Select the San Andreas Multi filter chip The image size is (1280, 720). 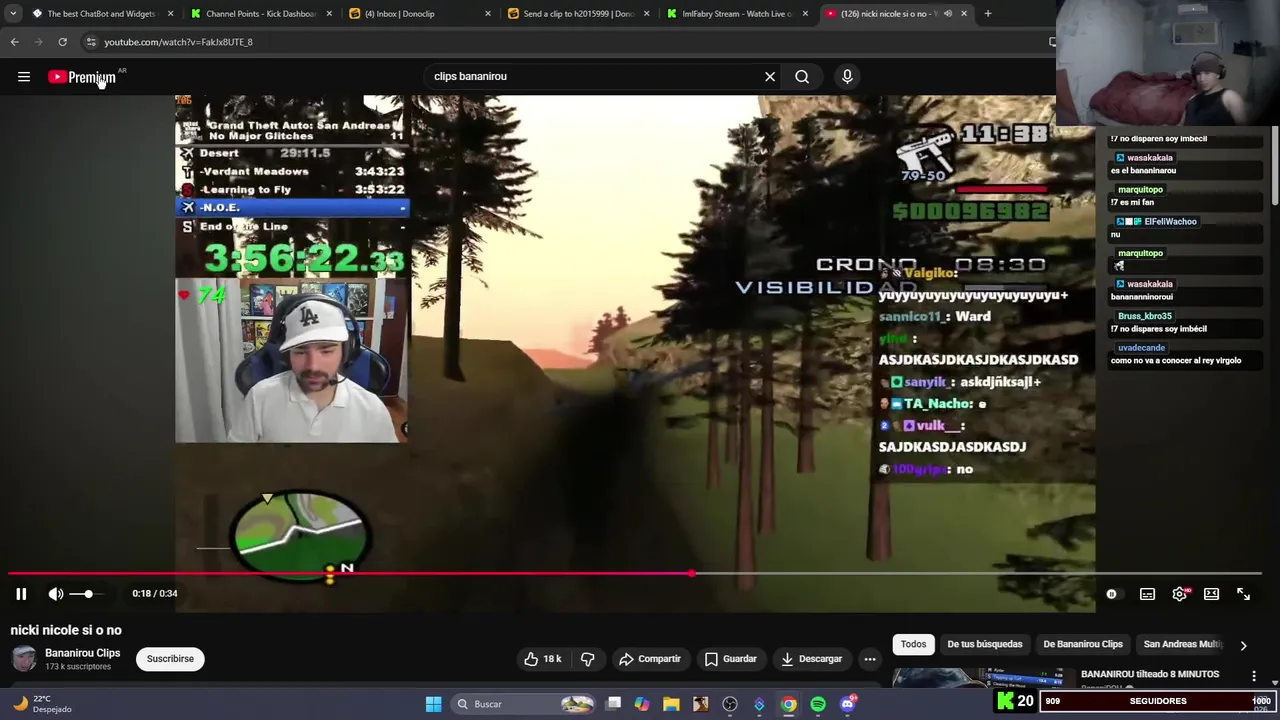click(x=1183, y=644)
